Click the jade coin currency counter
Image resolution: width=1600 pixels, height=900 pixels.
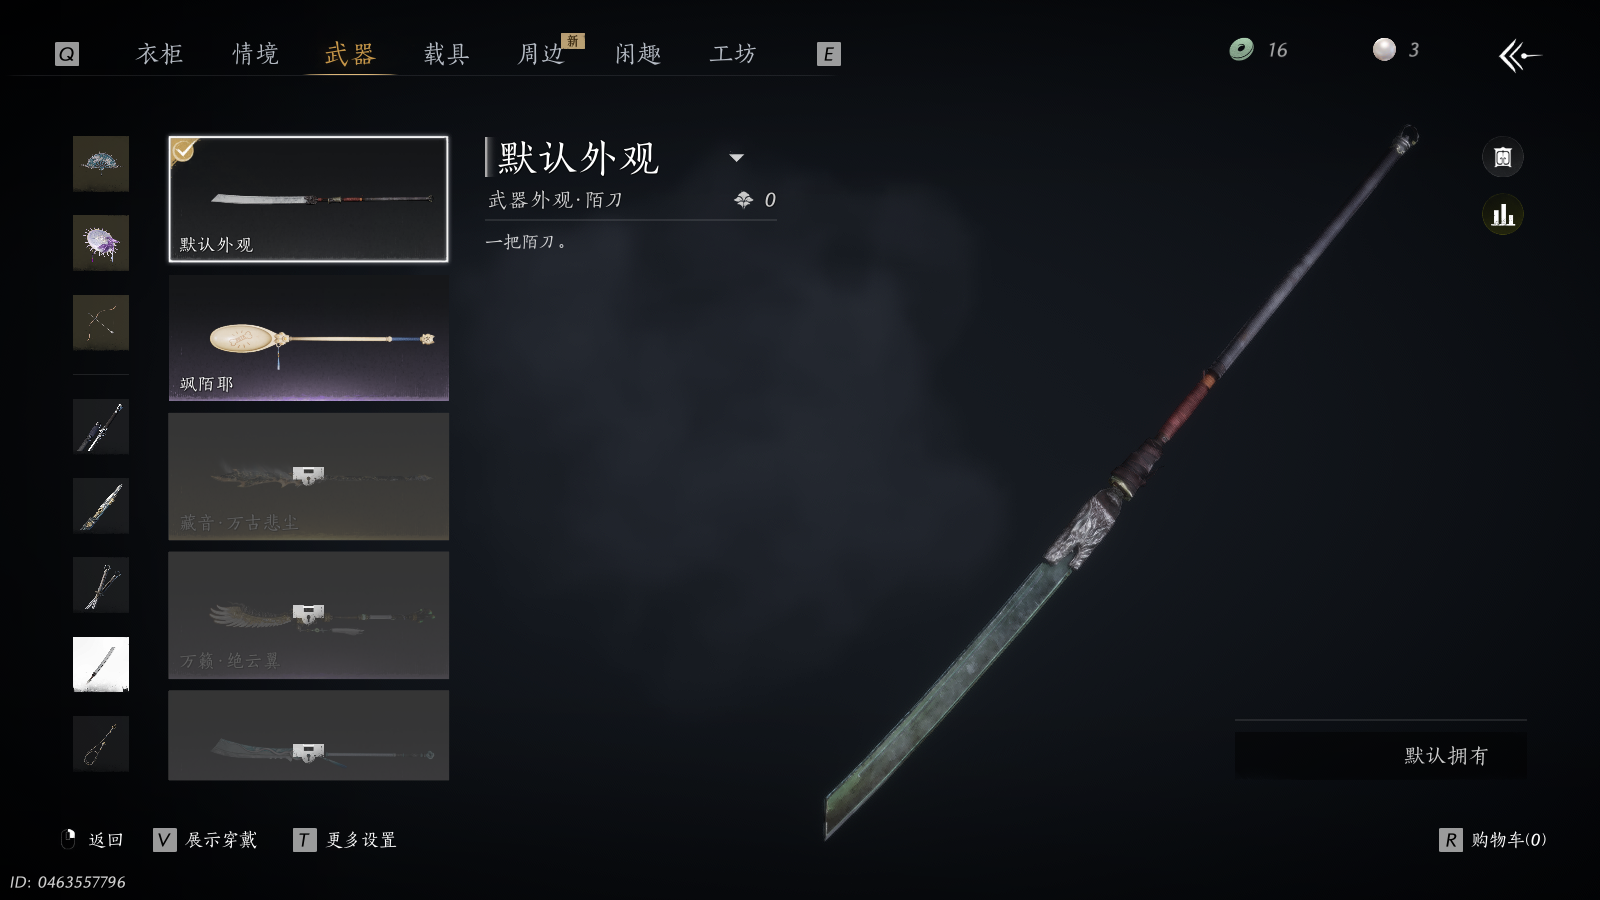point(1258,50)
